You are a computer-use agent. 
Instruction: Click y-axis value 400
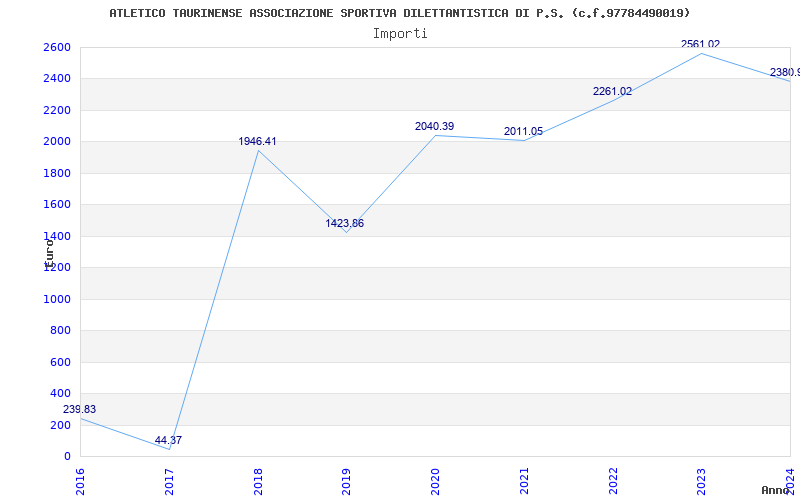tap(61, 393)
